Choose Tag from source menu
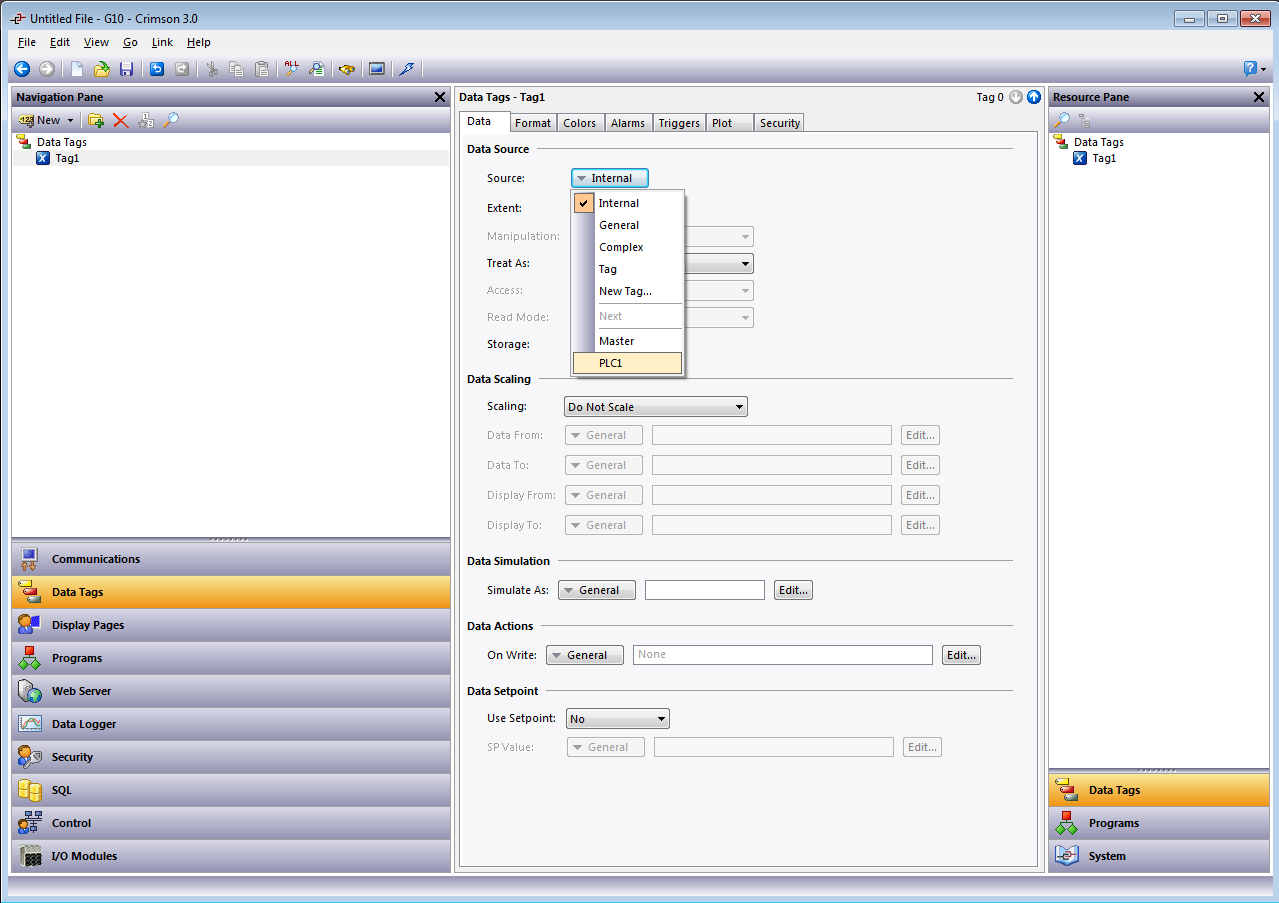The image size is (1279, 903). tap(627, 269)
